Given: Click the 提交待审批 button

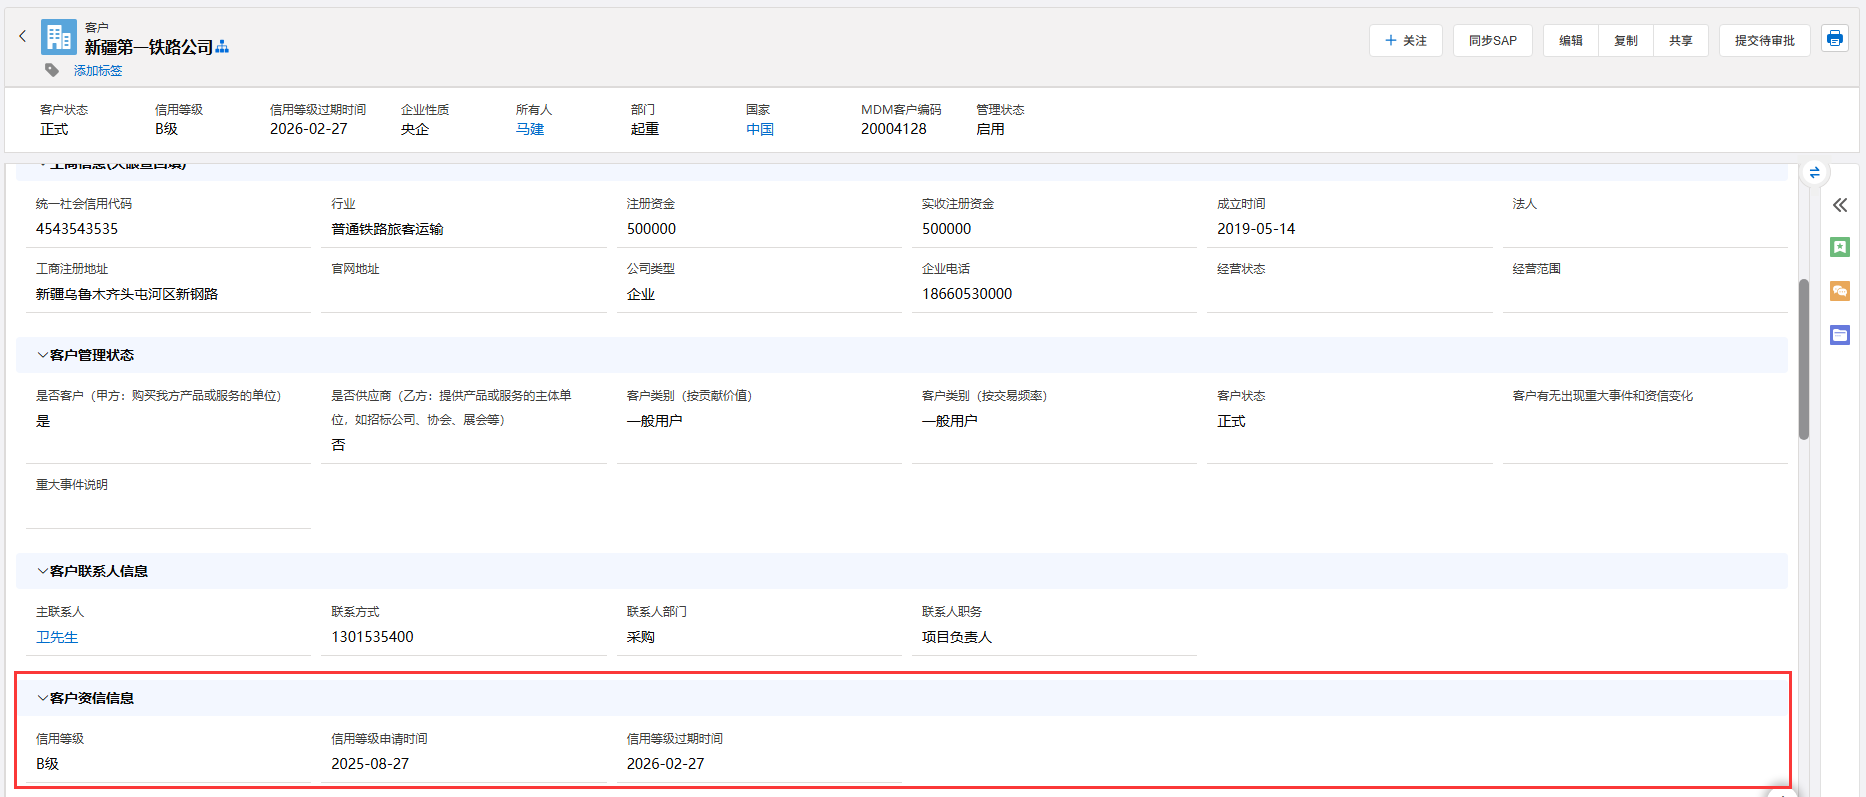Looking at the screenshot, I should [x=1764, y=41].
